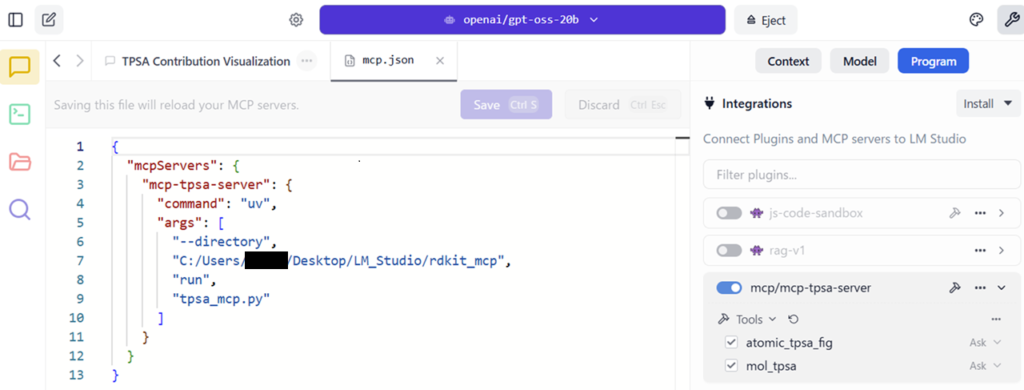Open the Install dropdown
The height and width of the screenshot is (390, 1024).
click(988, 103)
